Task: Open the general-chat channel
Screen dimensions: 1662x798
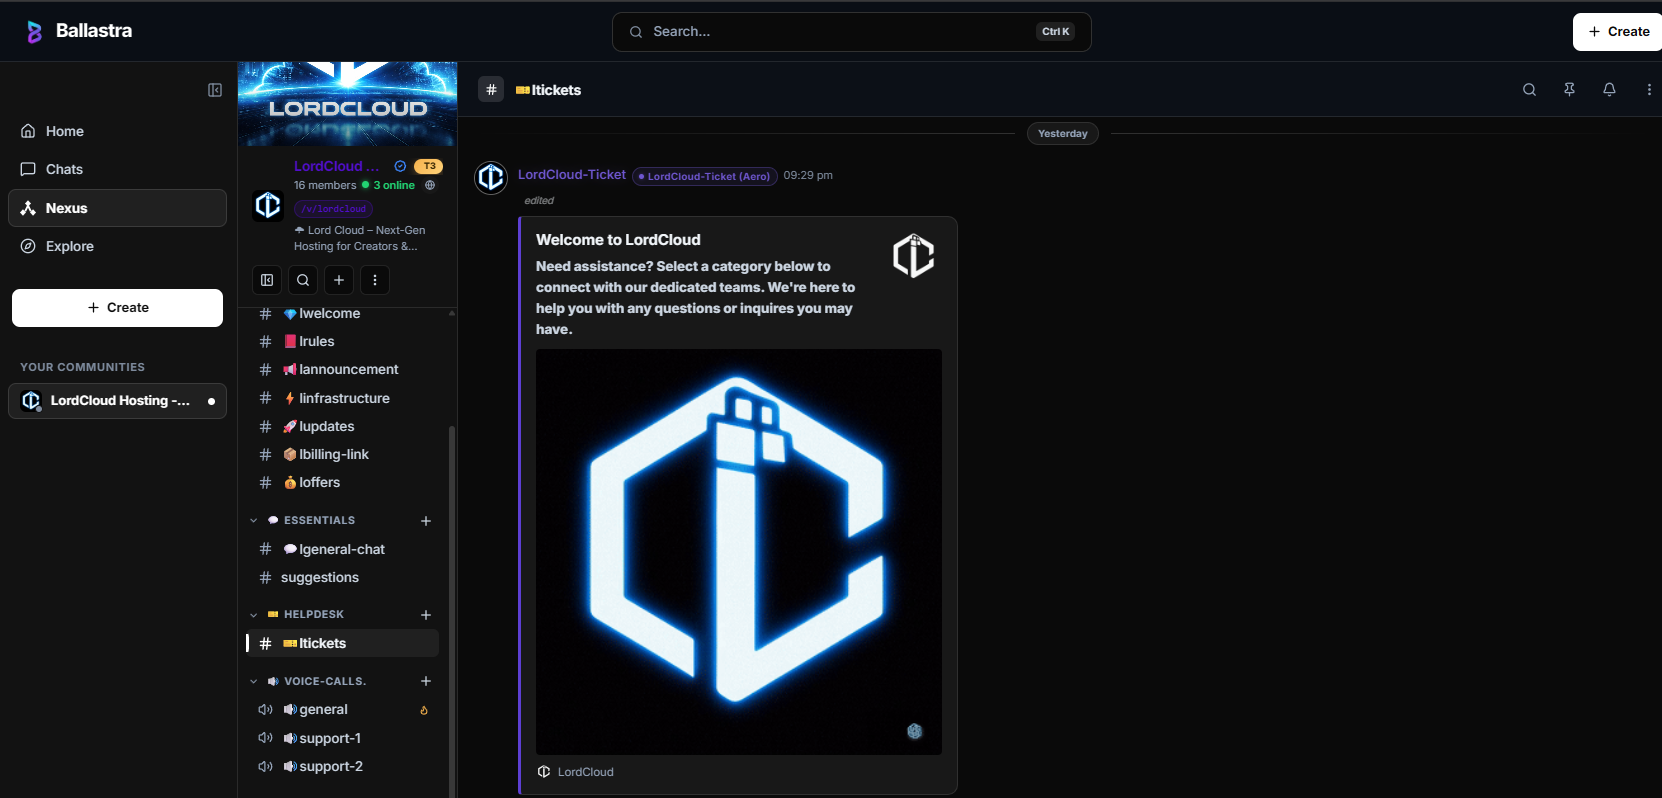Action: 342,549
